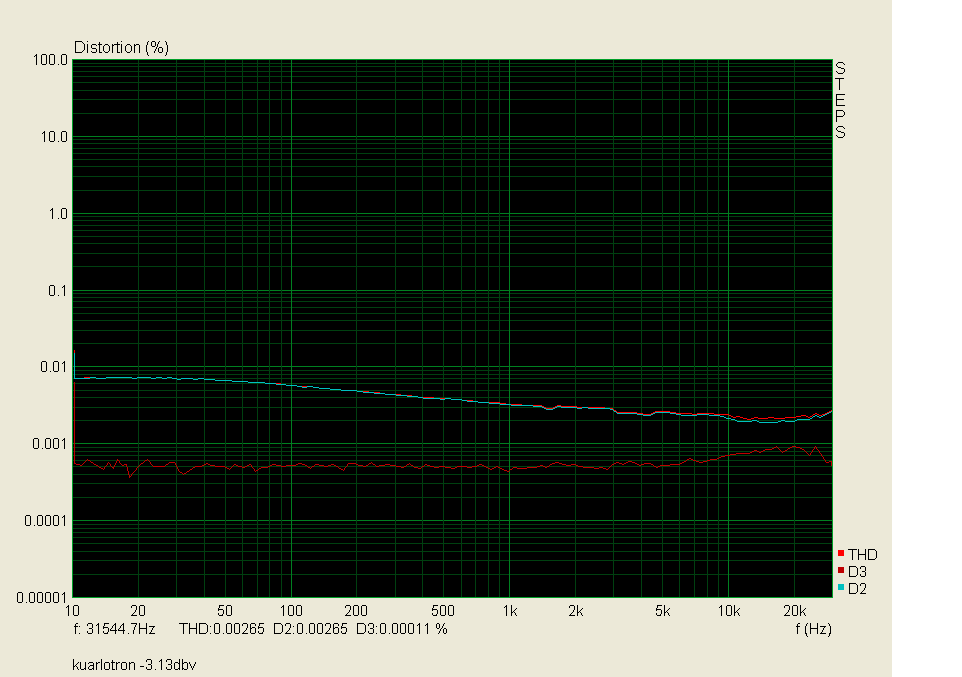
Task: Click the 0.0001 y-axis tick label
Action: tap(46, 521)
